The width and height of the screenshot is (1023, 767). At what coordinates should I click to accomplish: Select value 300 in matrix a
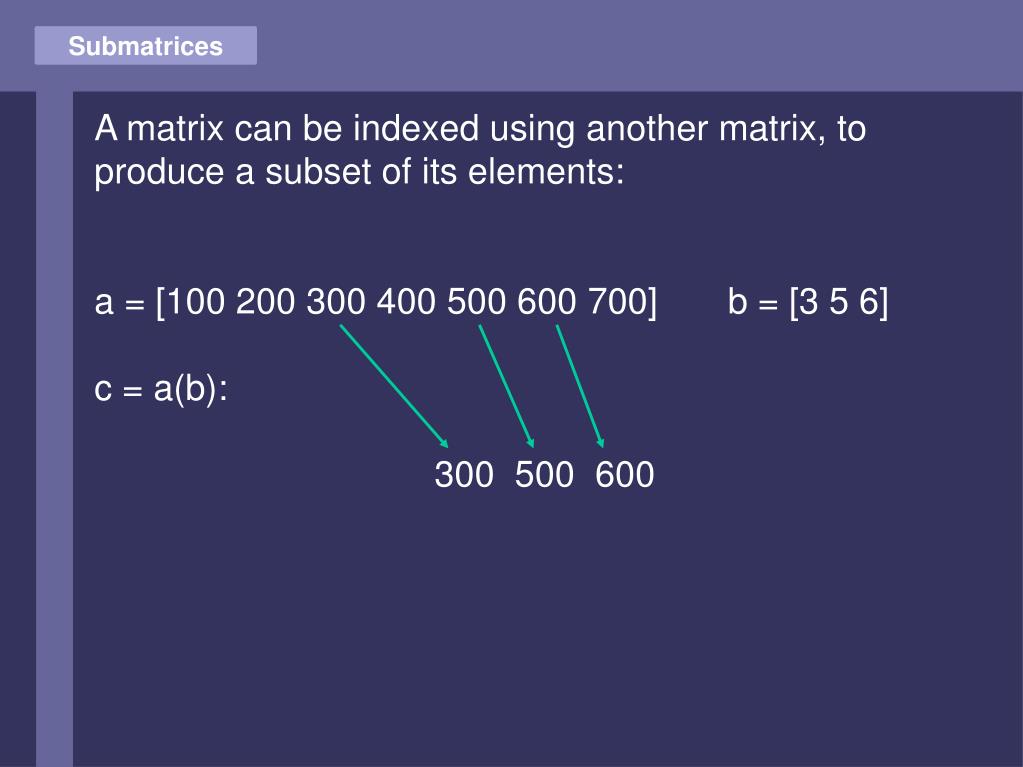click(335, 302)
